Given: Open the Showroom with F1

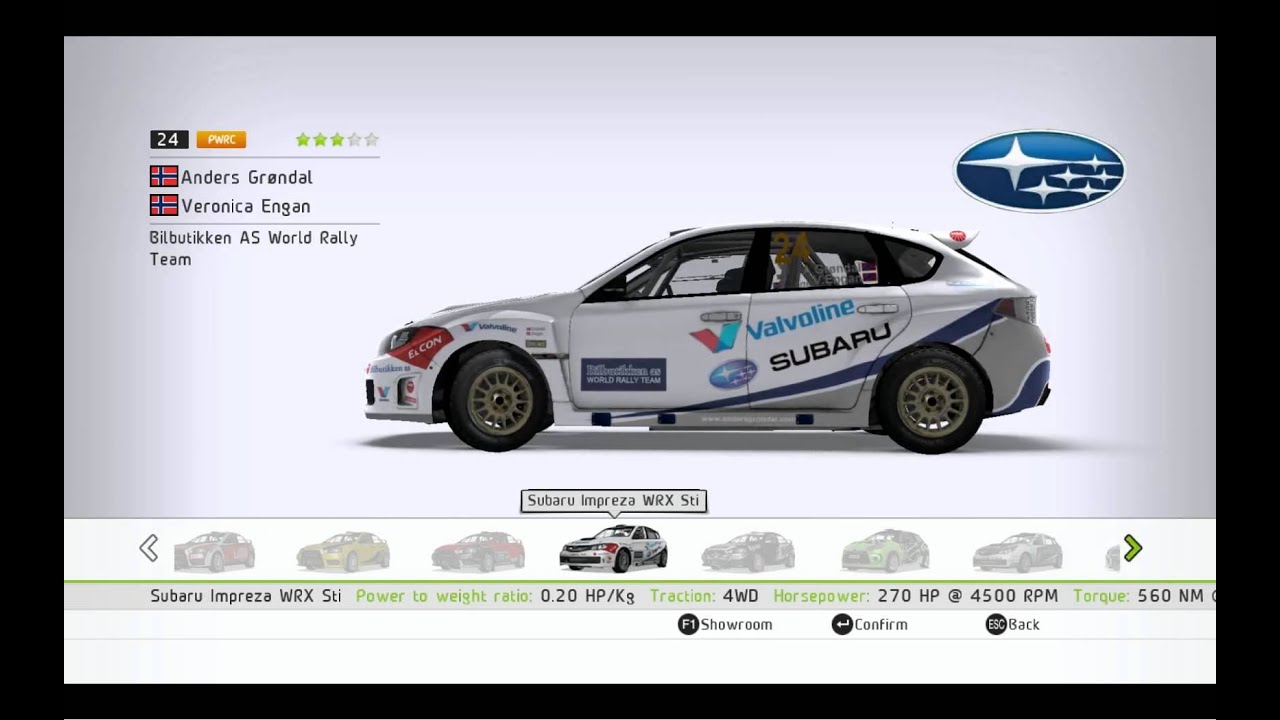Looking at the screenshot, I should [x=725, y=624].
